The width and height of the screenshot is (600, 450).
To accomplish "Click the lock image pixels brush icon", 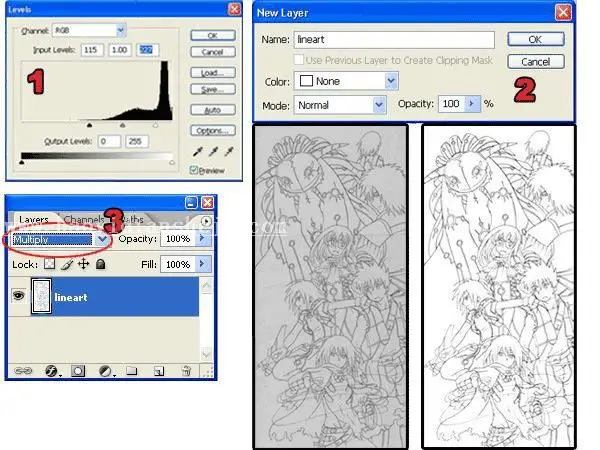I will [67, 264].
